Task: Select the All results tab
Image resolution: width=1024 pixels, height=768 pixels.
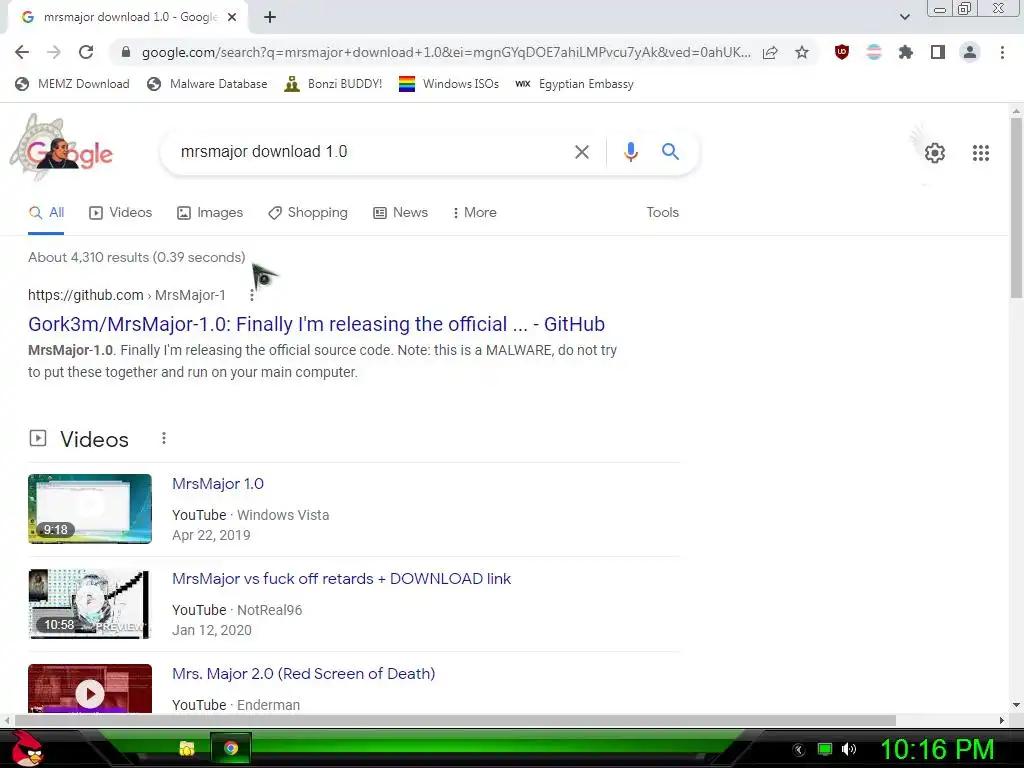Action: pos(46,213)
